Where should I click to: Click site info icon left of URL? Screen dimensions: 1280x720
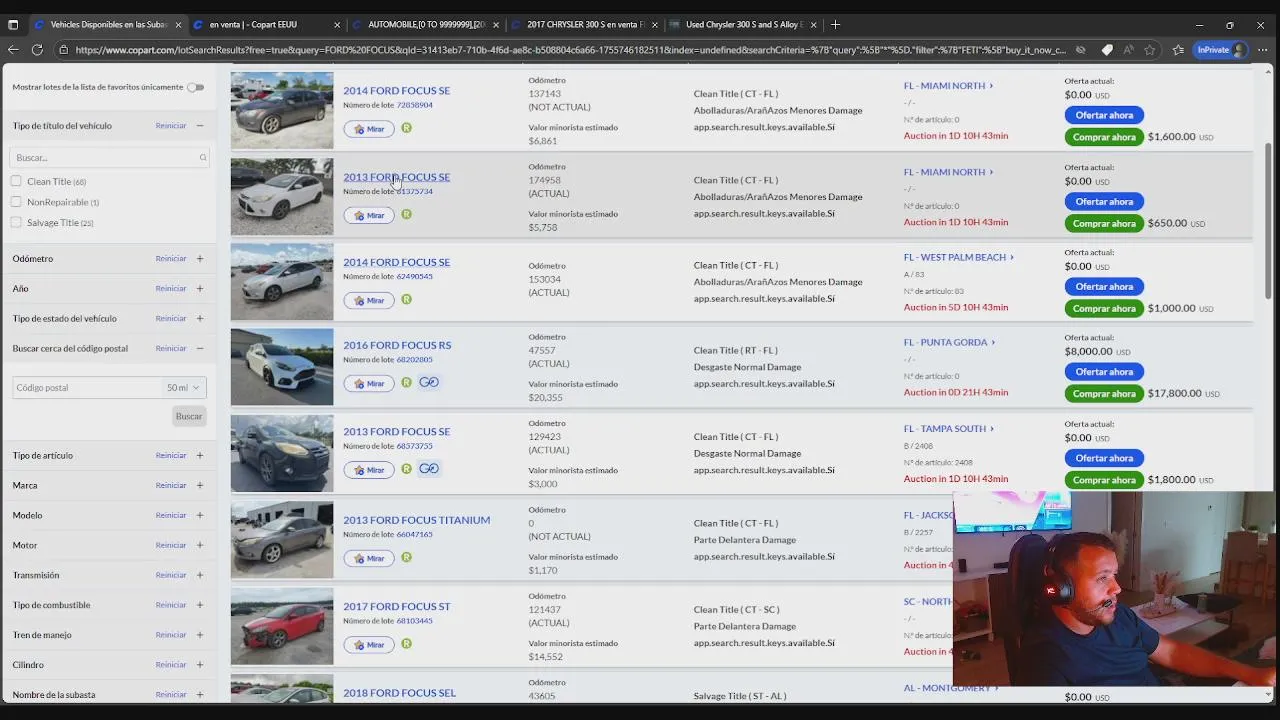(x=63, y=49)
